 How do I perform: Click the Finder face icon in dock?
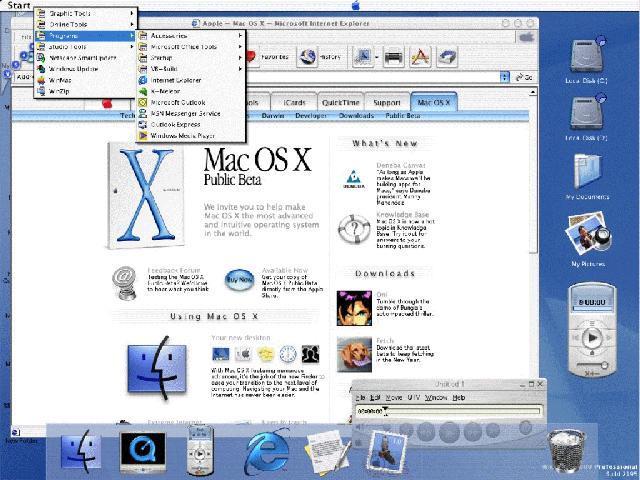click(x=81, y=452)
